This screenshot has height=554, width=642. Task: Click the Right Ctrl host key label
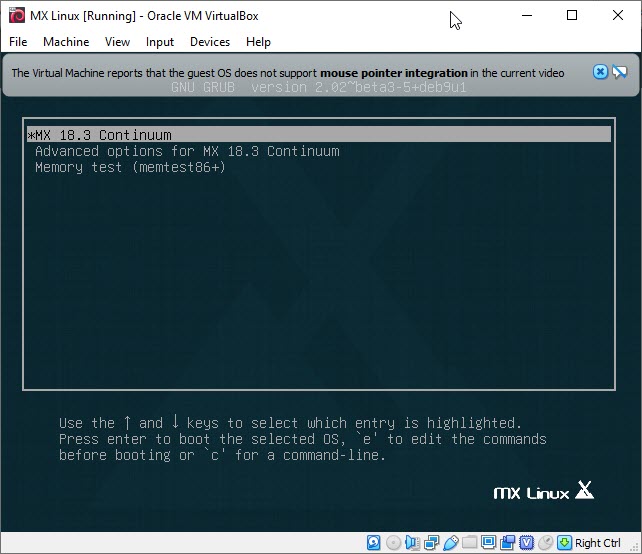598,543
